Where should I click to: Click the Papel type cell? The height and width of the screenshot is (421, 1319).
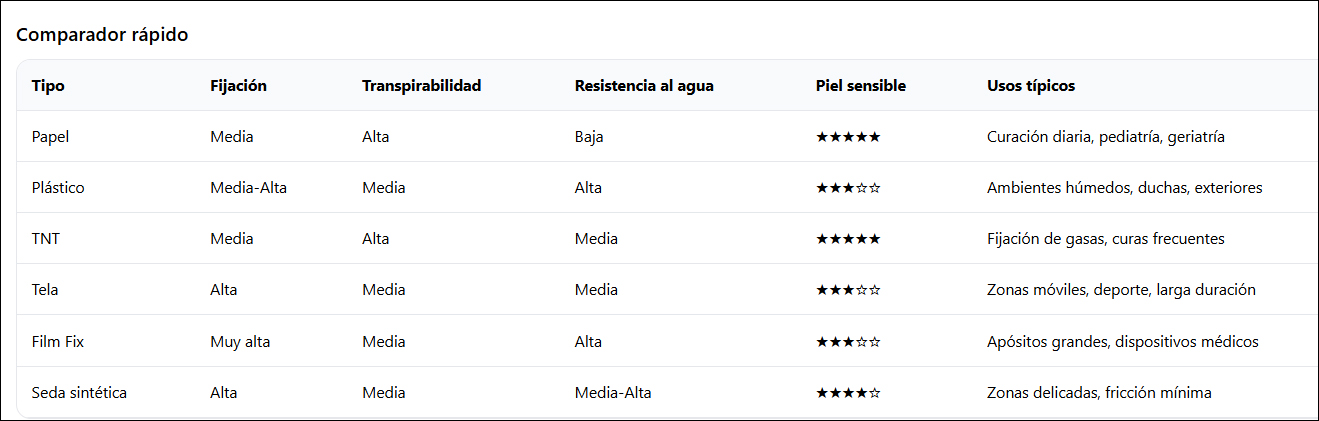pyautogui.click(x=51, y=137)
